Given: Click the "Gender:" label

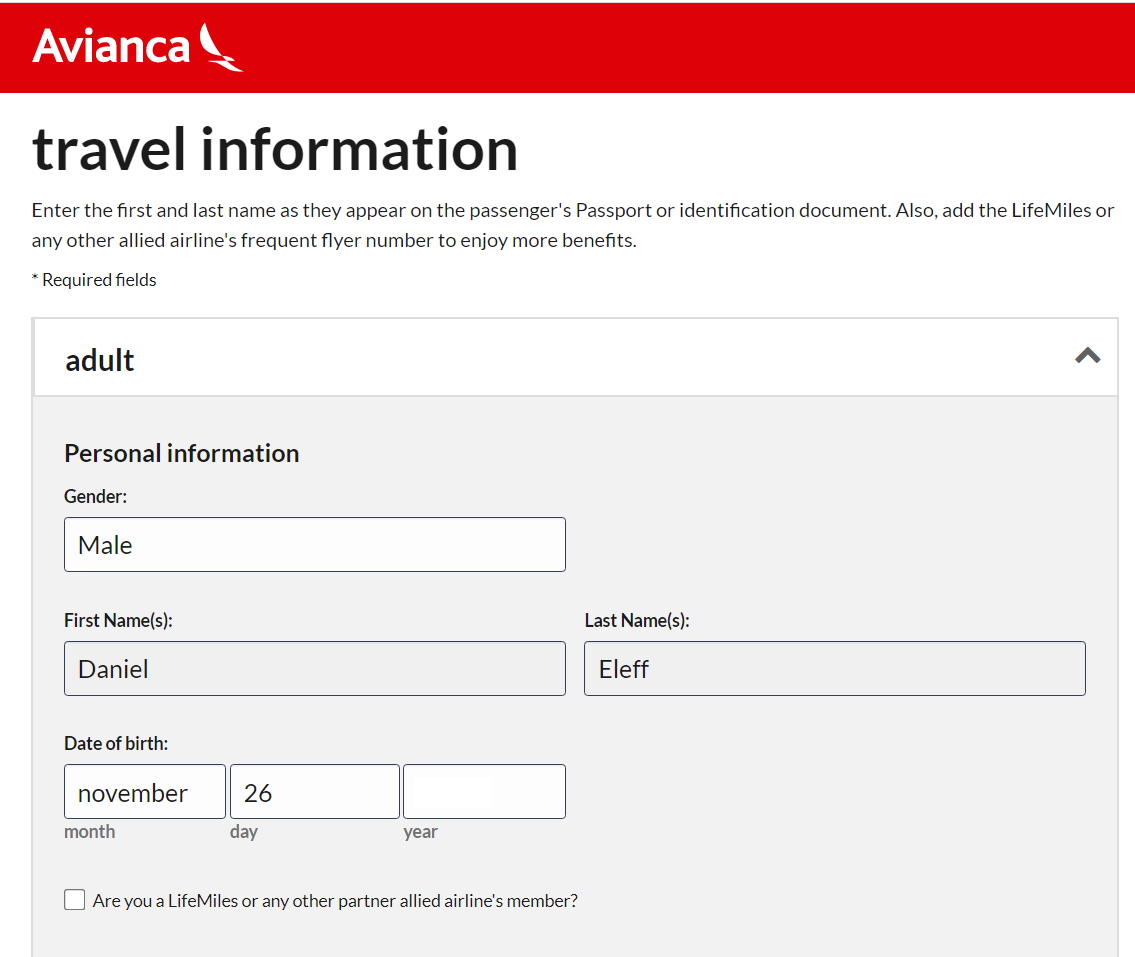Looking at the screenshot, I should point(96,497).
